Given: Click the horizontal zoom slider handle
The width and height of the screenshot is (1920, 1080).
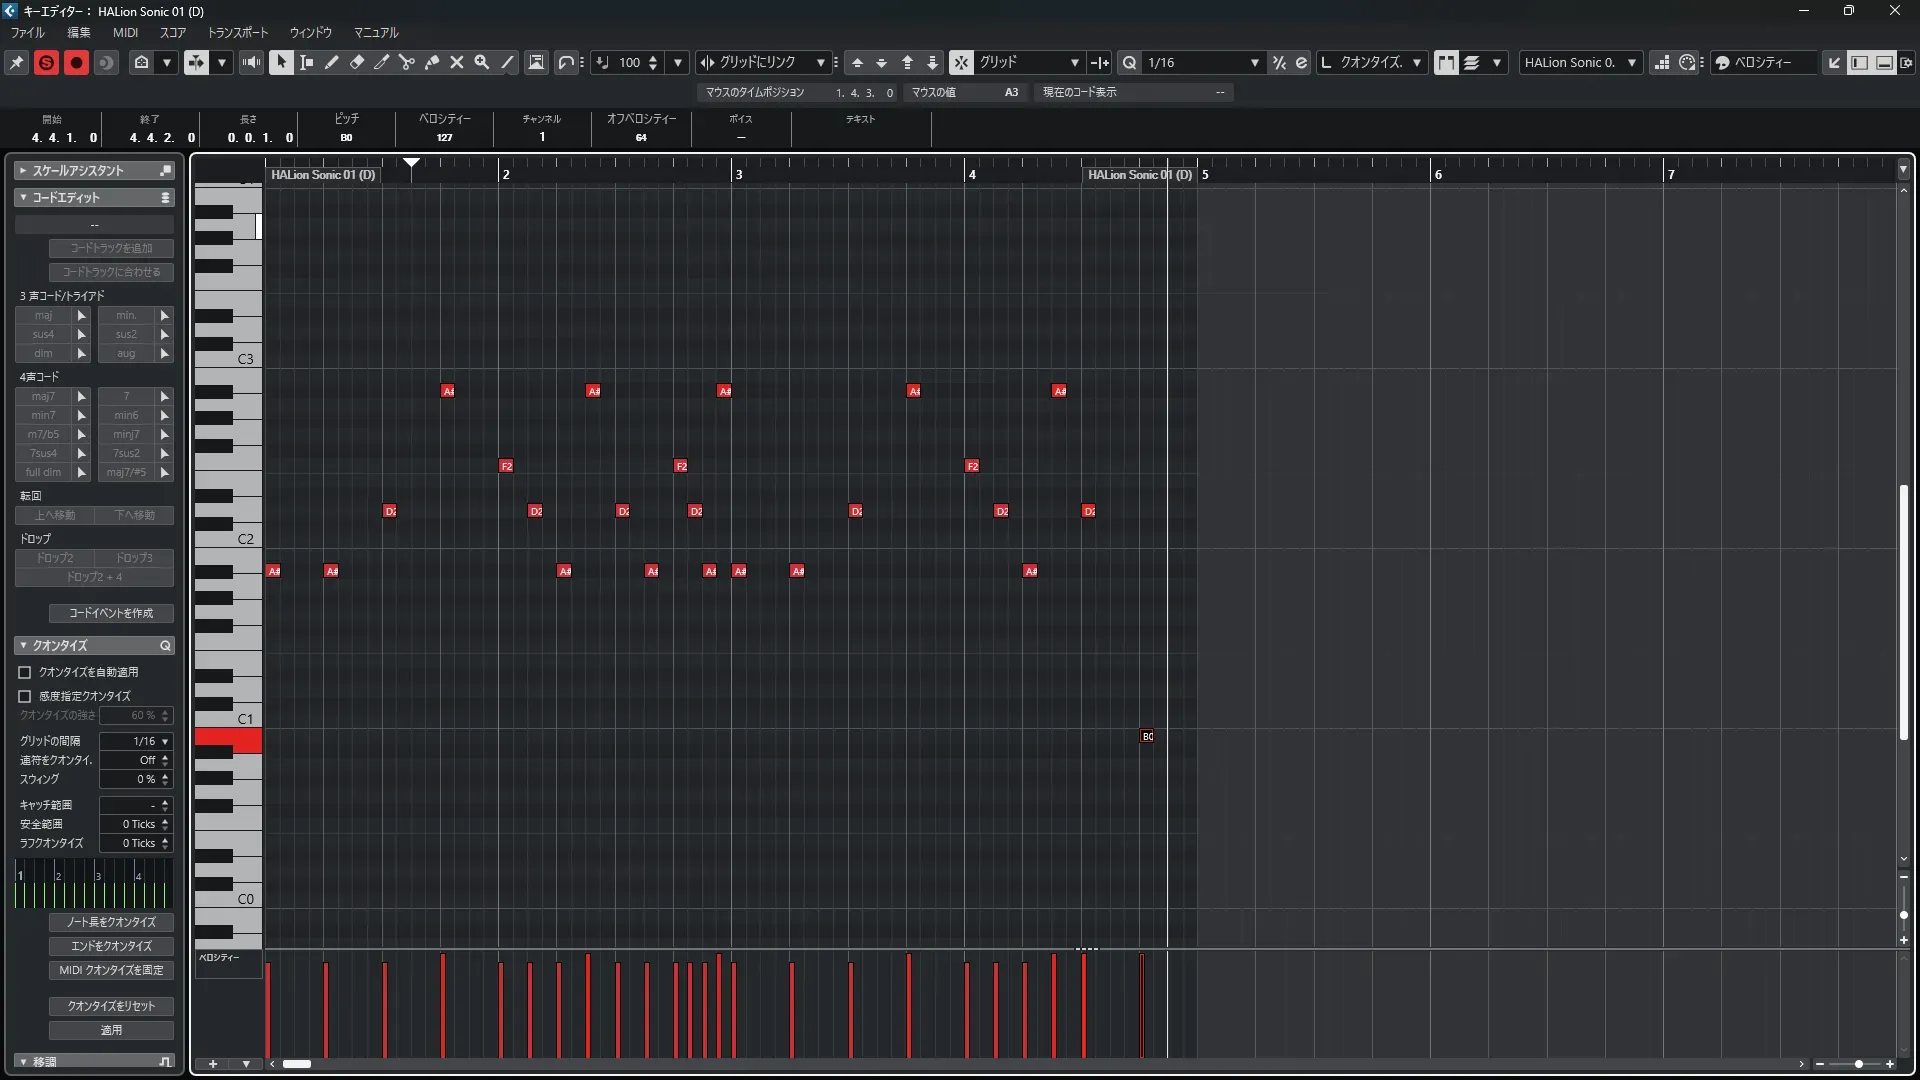Looking at the screenshot, I should pos(1859,1064).
